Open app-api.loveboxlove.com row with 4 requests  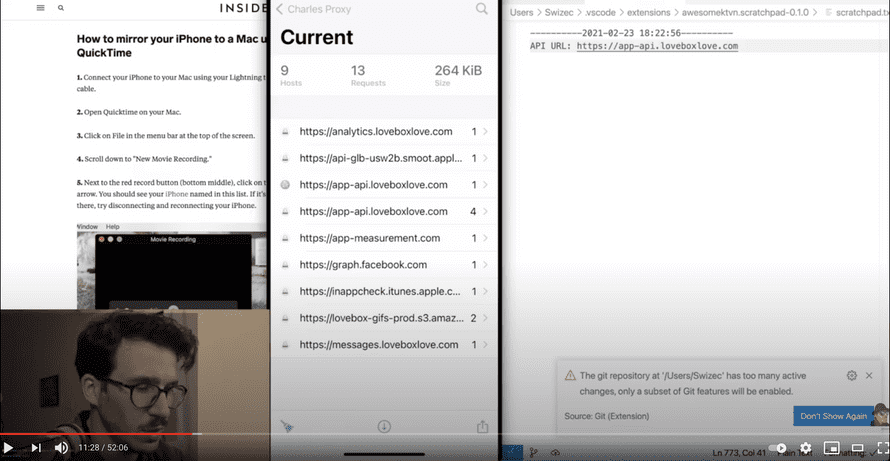pyautogui.click(x=384, y=212)
